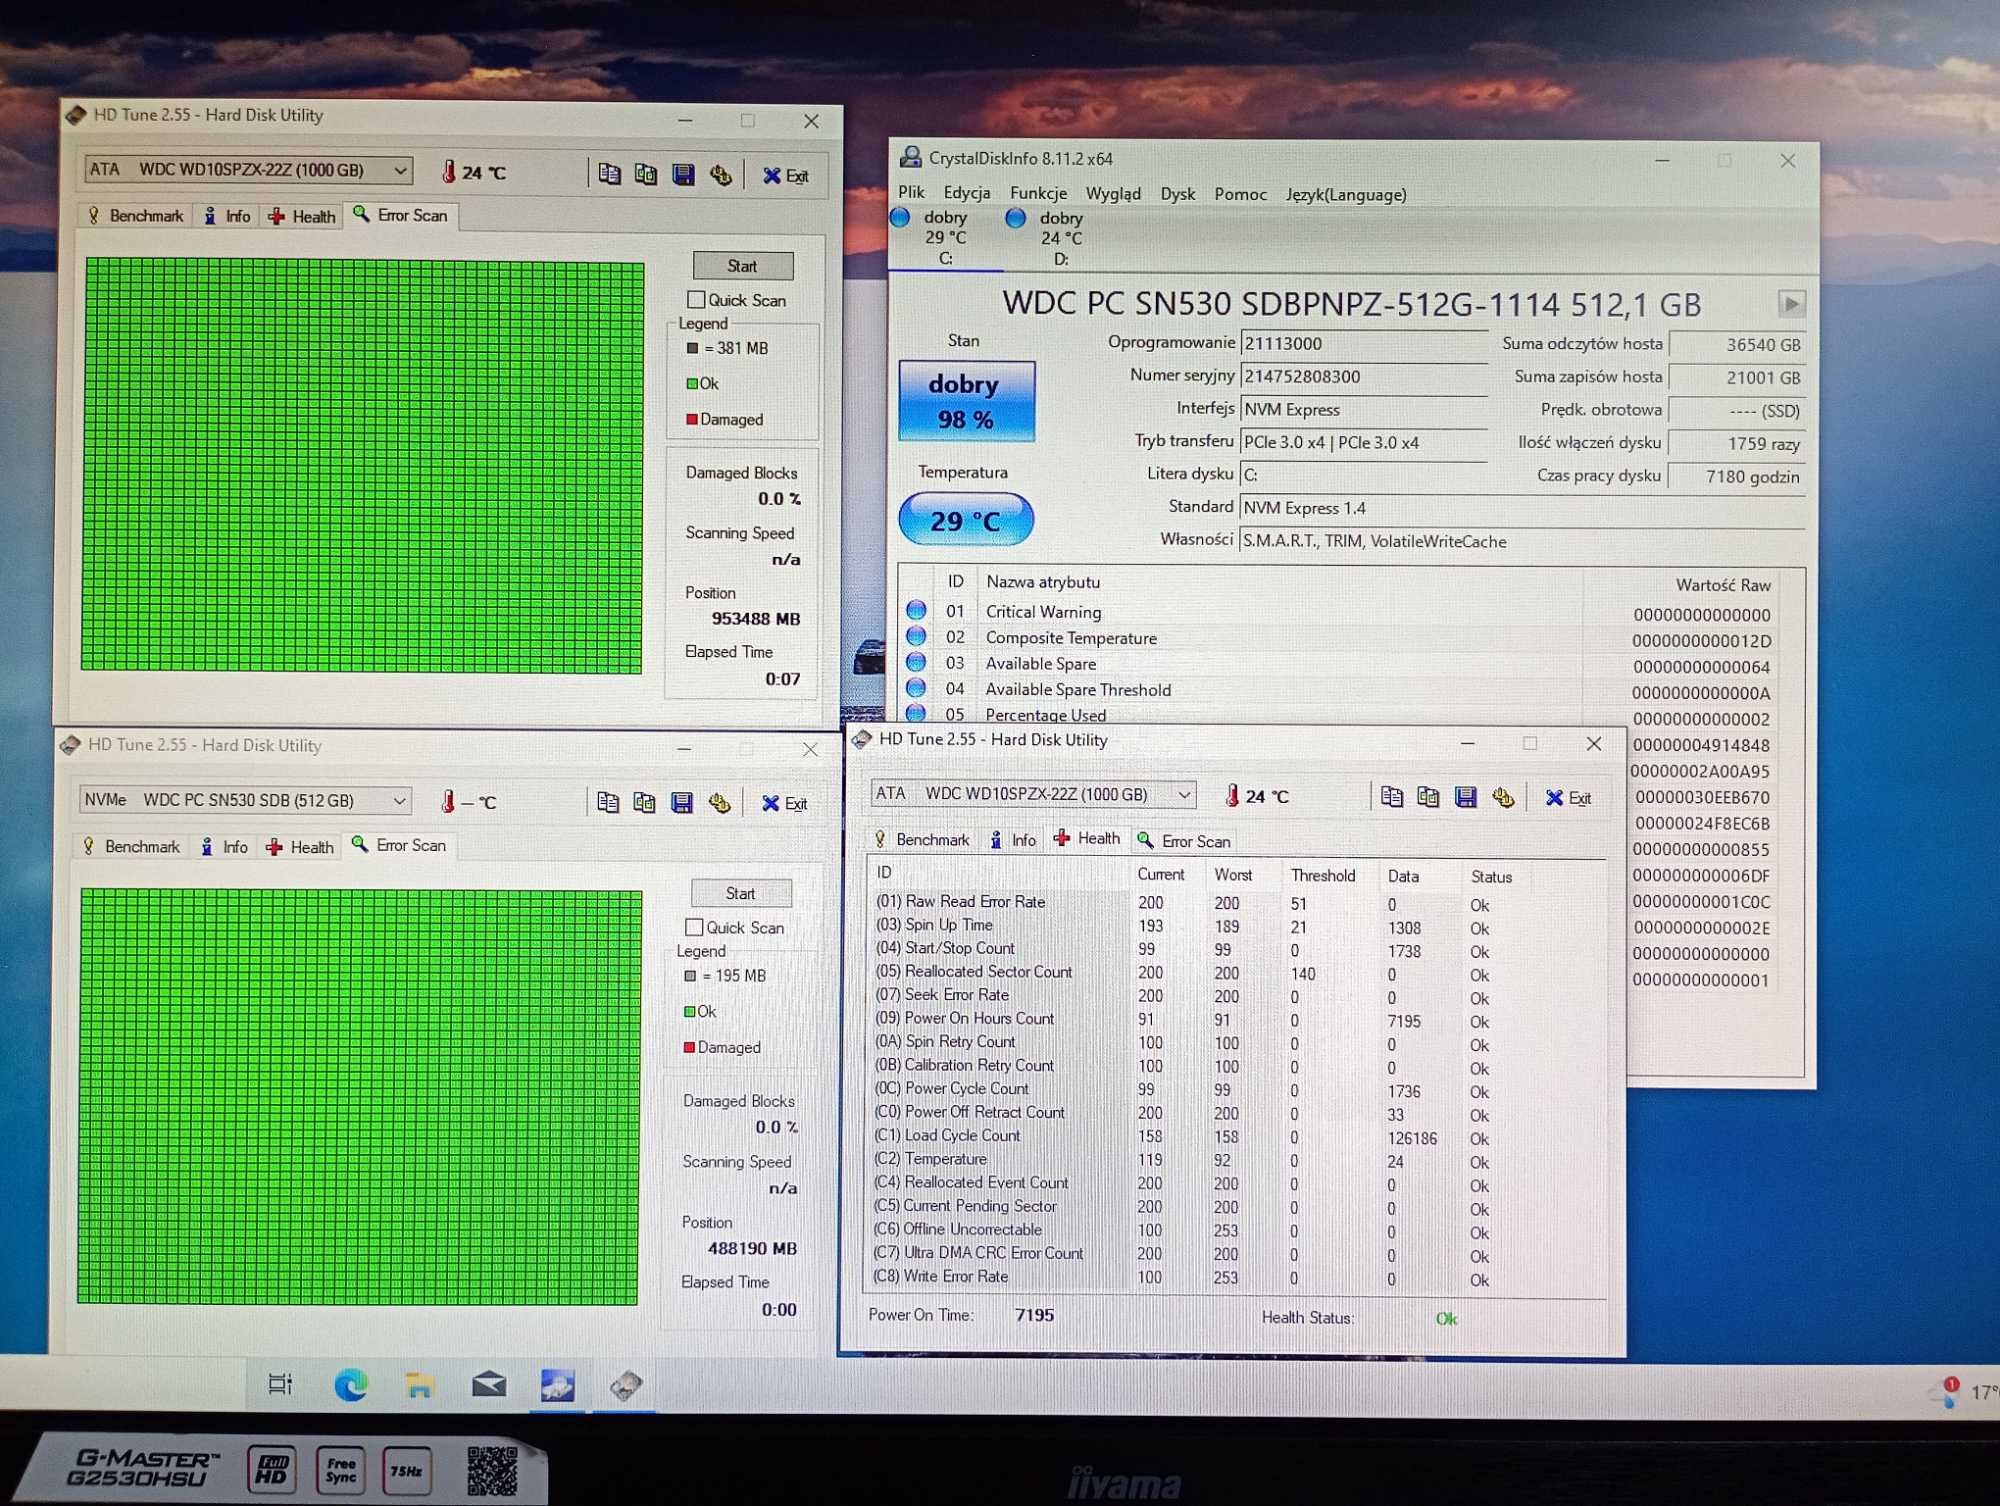Switch to Health tab in bottom-left NVMe HD Tune
Screen dimensions: 2000x1506
300,847
